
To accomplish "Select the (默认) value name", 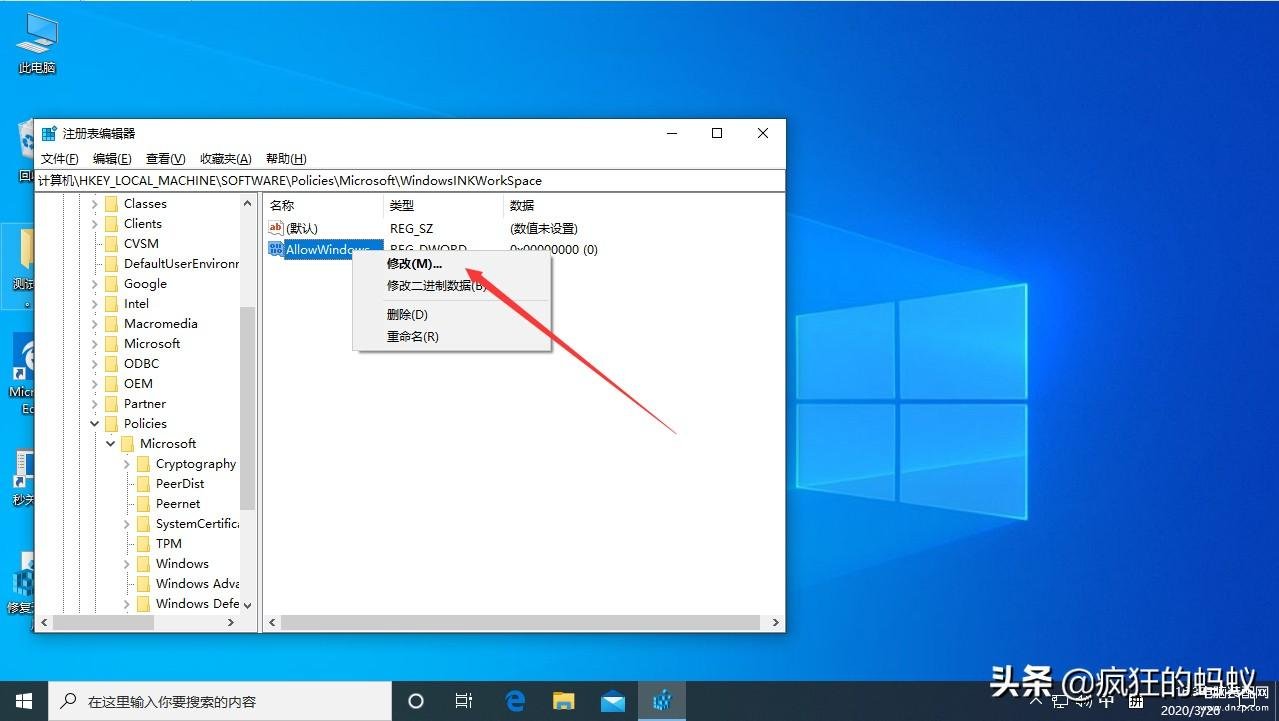I will click(302, 229).
